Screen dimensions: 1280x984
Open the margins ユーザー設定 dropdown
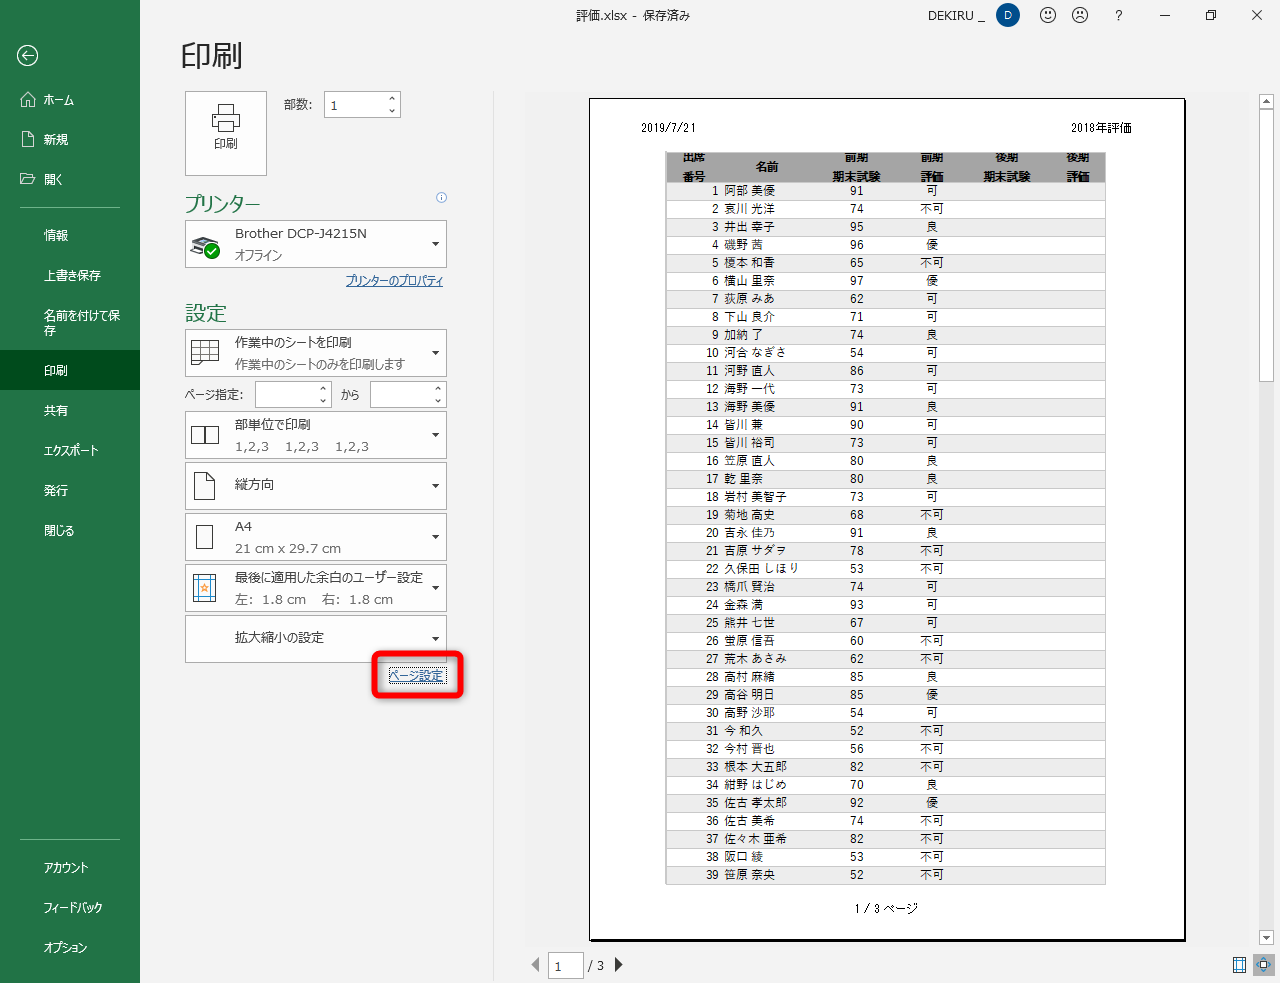coord(316,588)
